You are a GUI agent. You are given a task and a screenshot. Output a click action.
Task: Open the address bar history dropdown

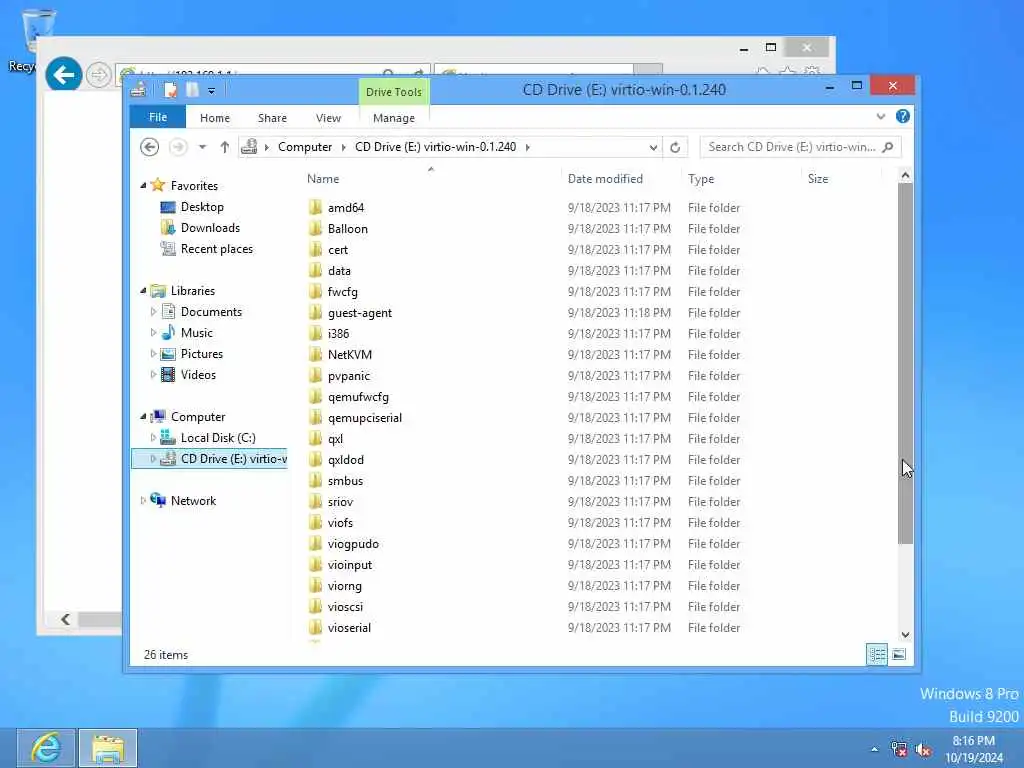(653, 148)
